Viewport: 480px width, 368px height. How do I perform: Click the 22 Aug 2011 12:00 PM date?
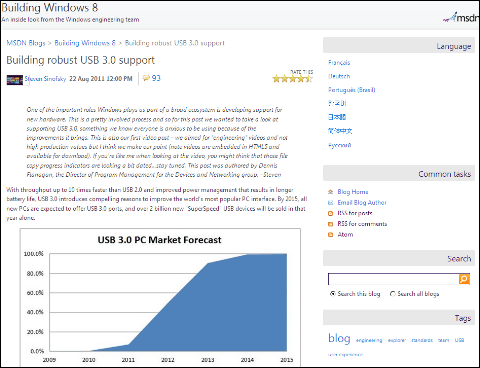tap(101, 79)
